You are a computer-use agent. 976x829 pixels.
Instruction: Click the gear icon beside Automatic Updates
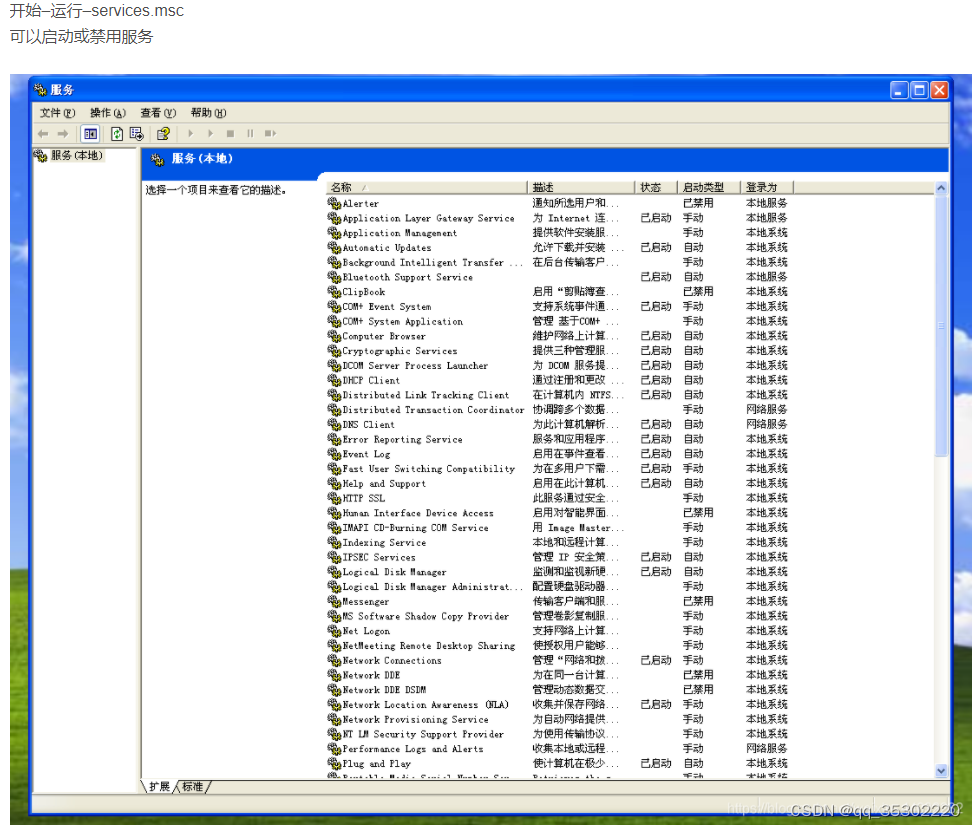(334, 248)
